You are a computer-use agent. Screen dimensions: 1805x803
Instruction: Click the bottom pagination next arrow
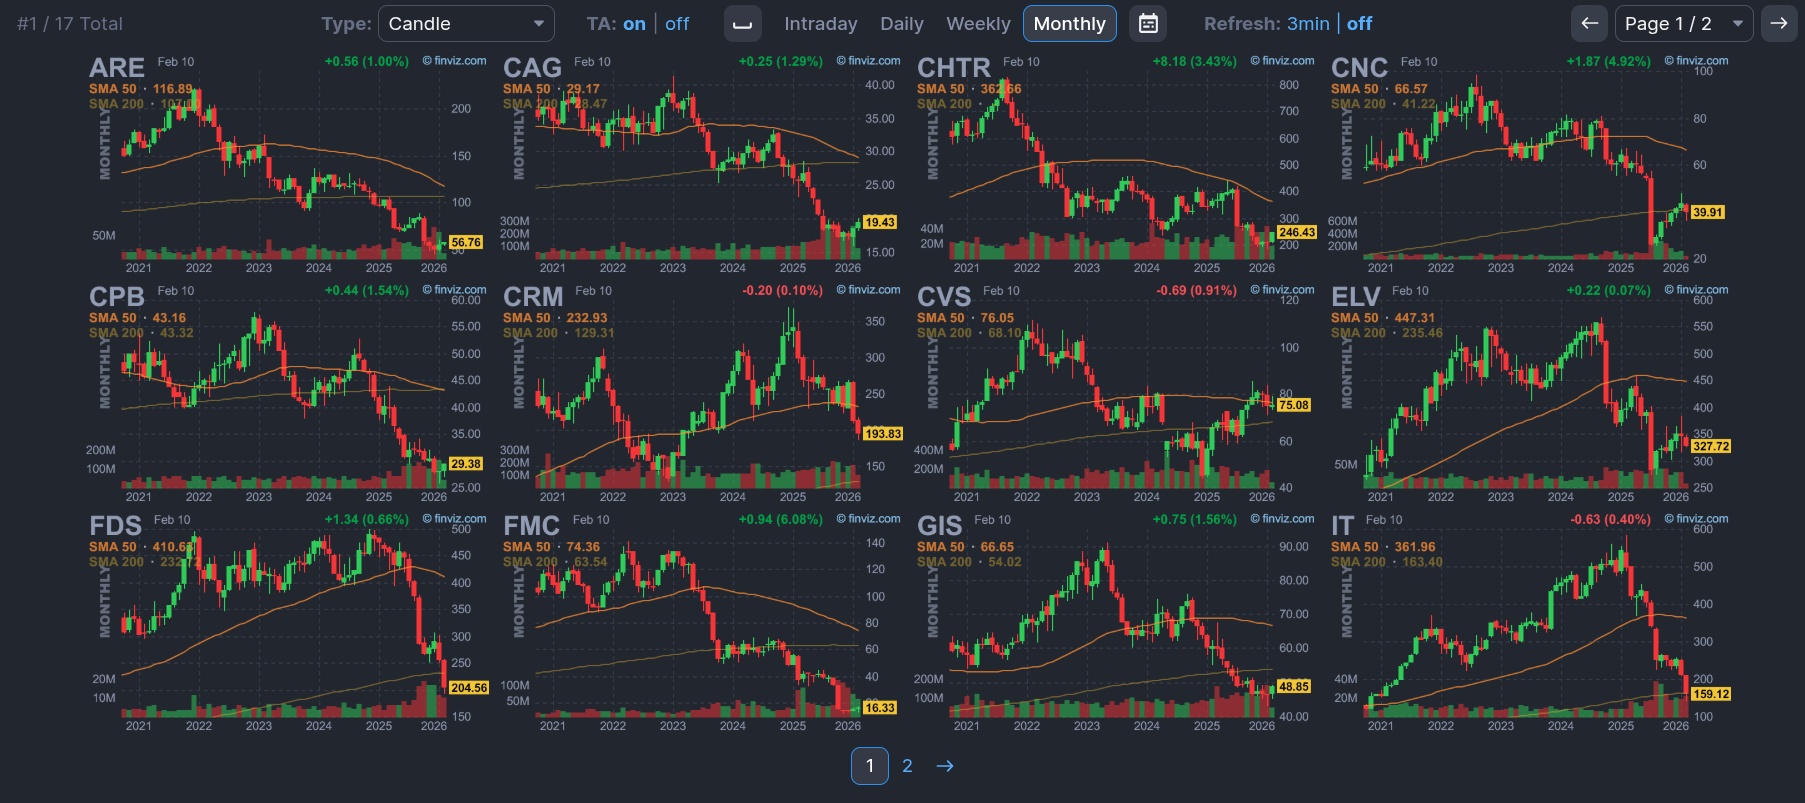click(x=945, y=766)
